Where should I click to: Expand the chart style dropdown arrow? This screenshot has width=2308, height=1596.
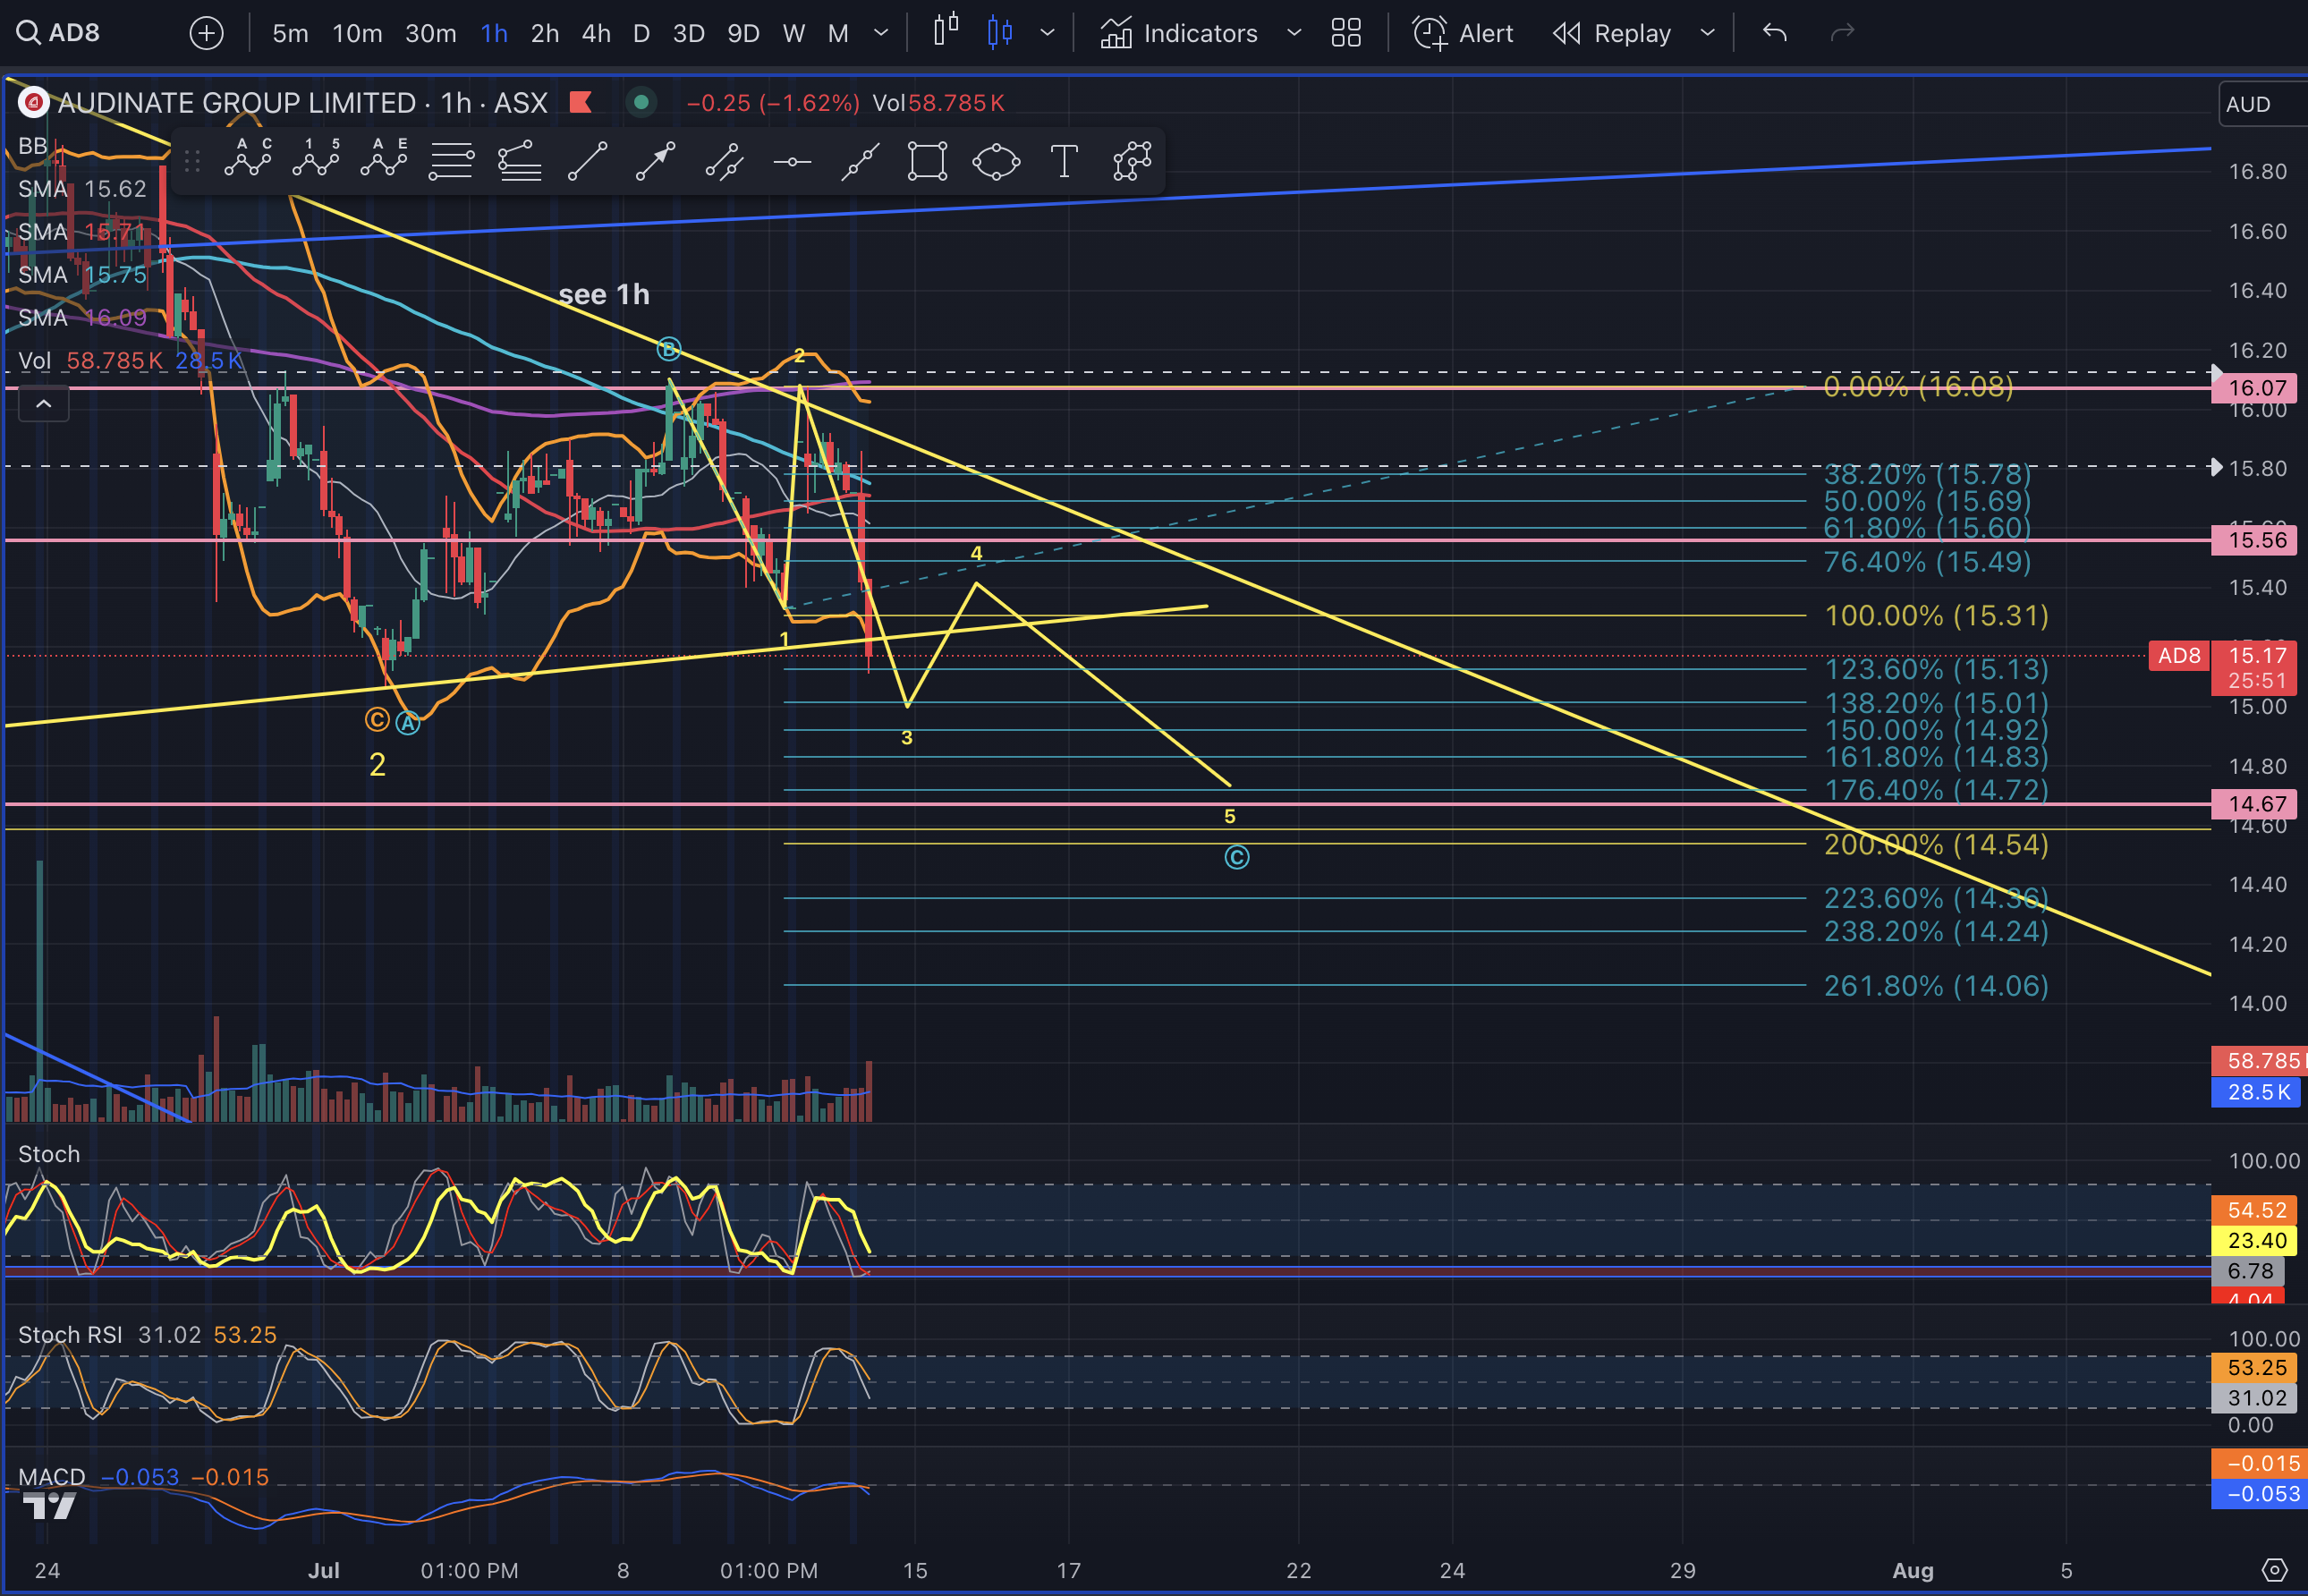click(1047, 33)
